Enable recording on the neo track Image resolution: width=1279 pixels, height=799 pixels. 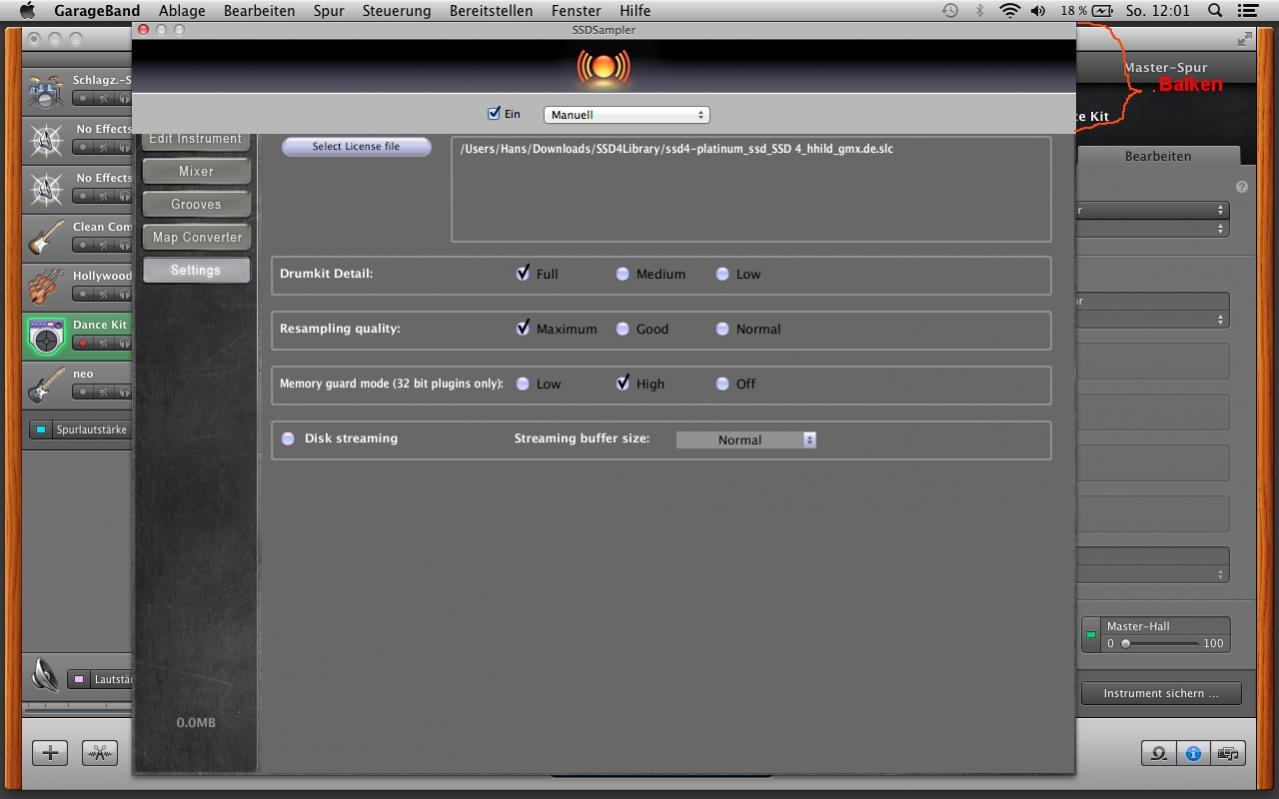pos(83,392)
